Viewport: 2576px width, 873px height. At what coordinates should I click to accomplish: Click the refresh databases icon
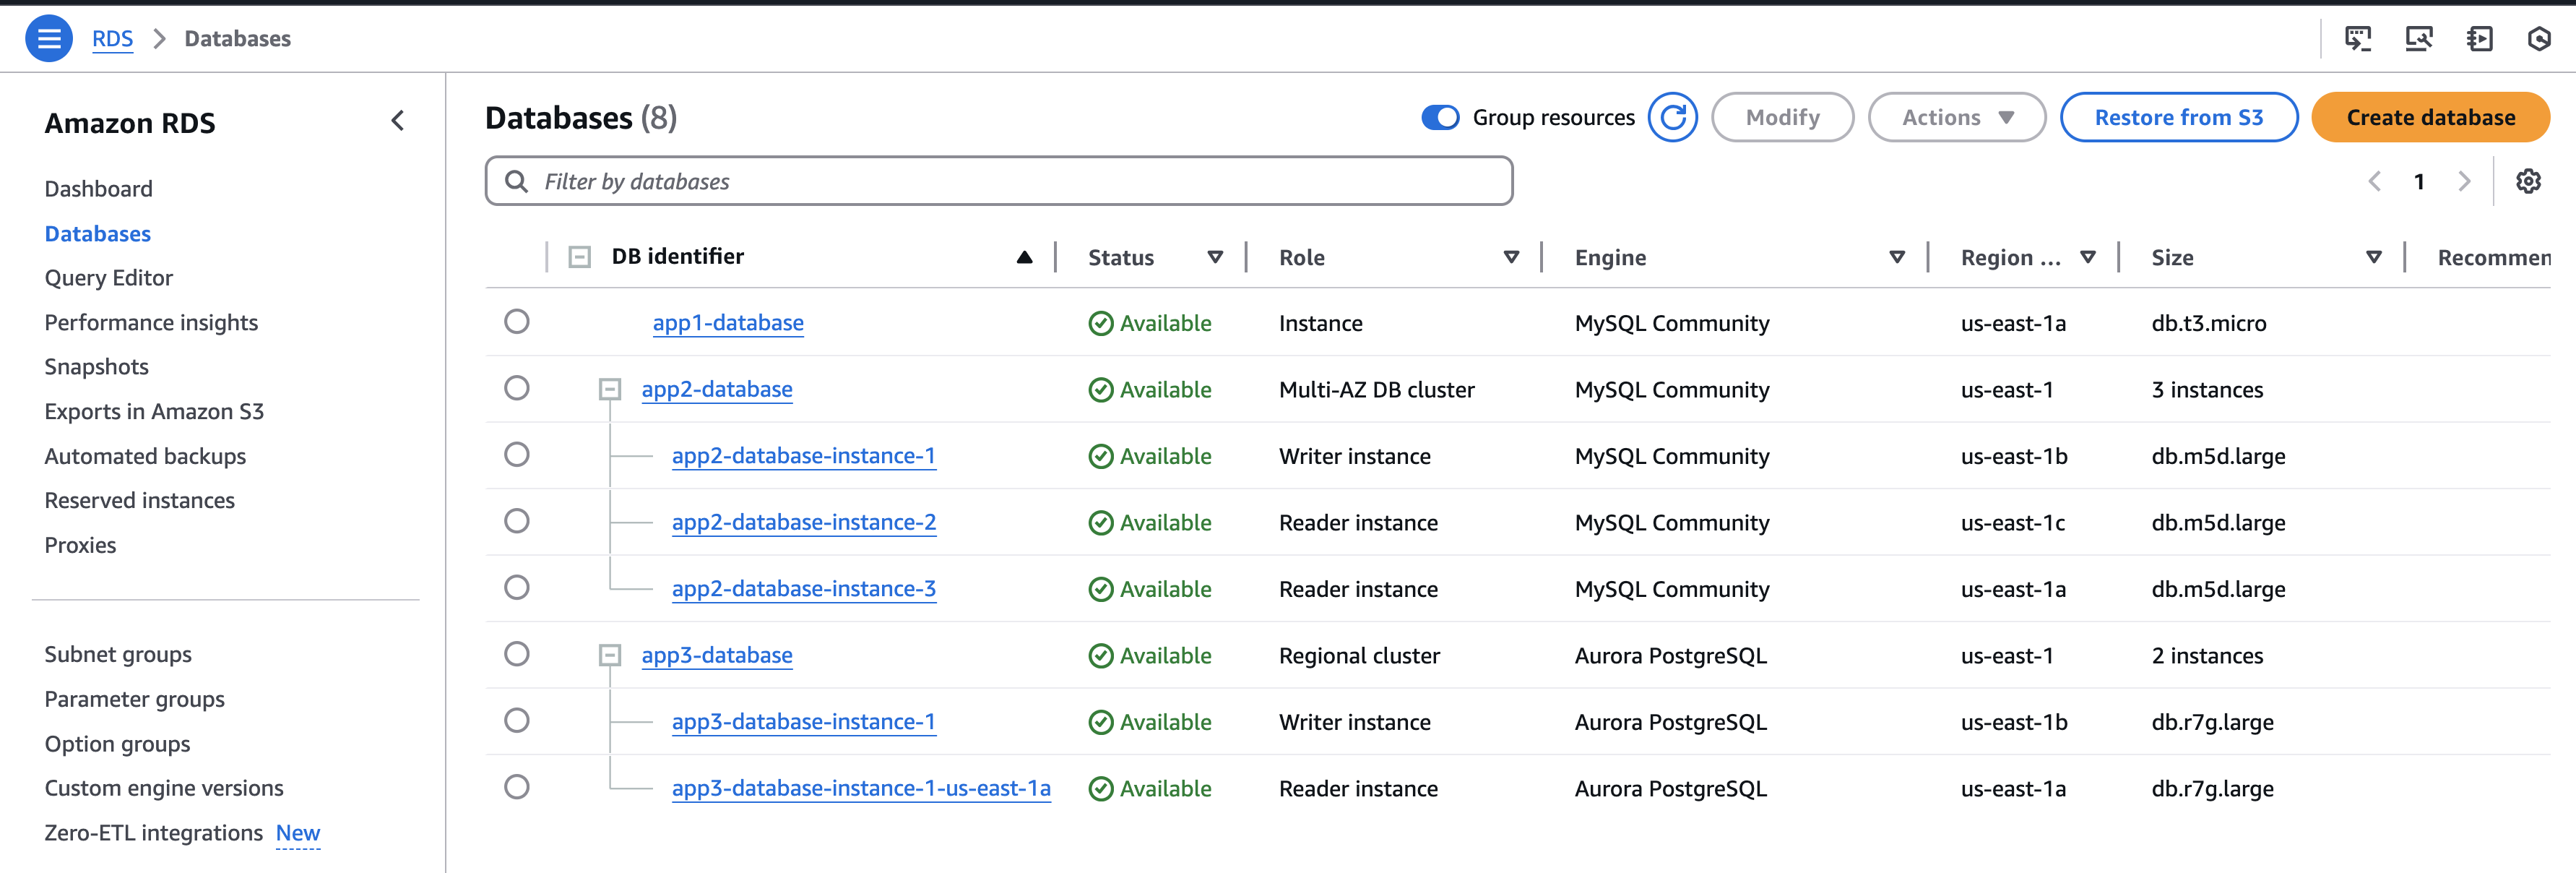click(x=1672, y=118)
